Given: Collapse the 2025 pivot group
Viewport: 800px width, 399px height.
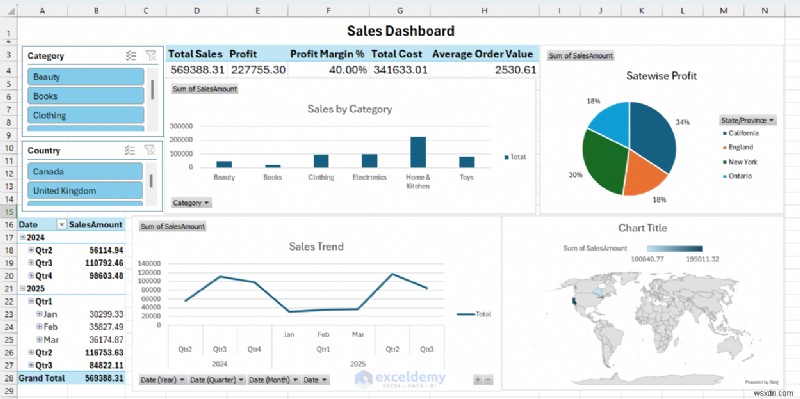Looking at the screenshot, I should (22, 288).
